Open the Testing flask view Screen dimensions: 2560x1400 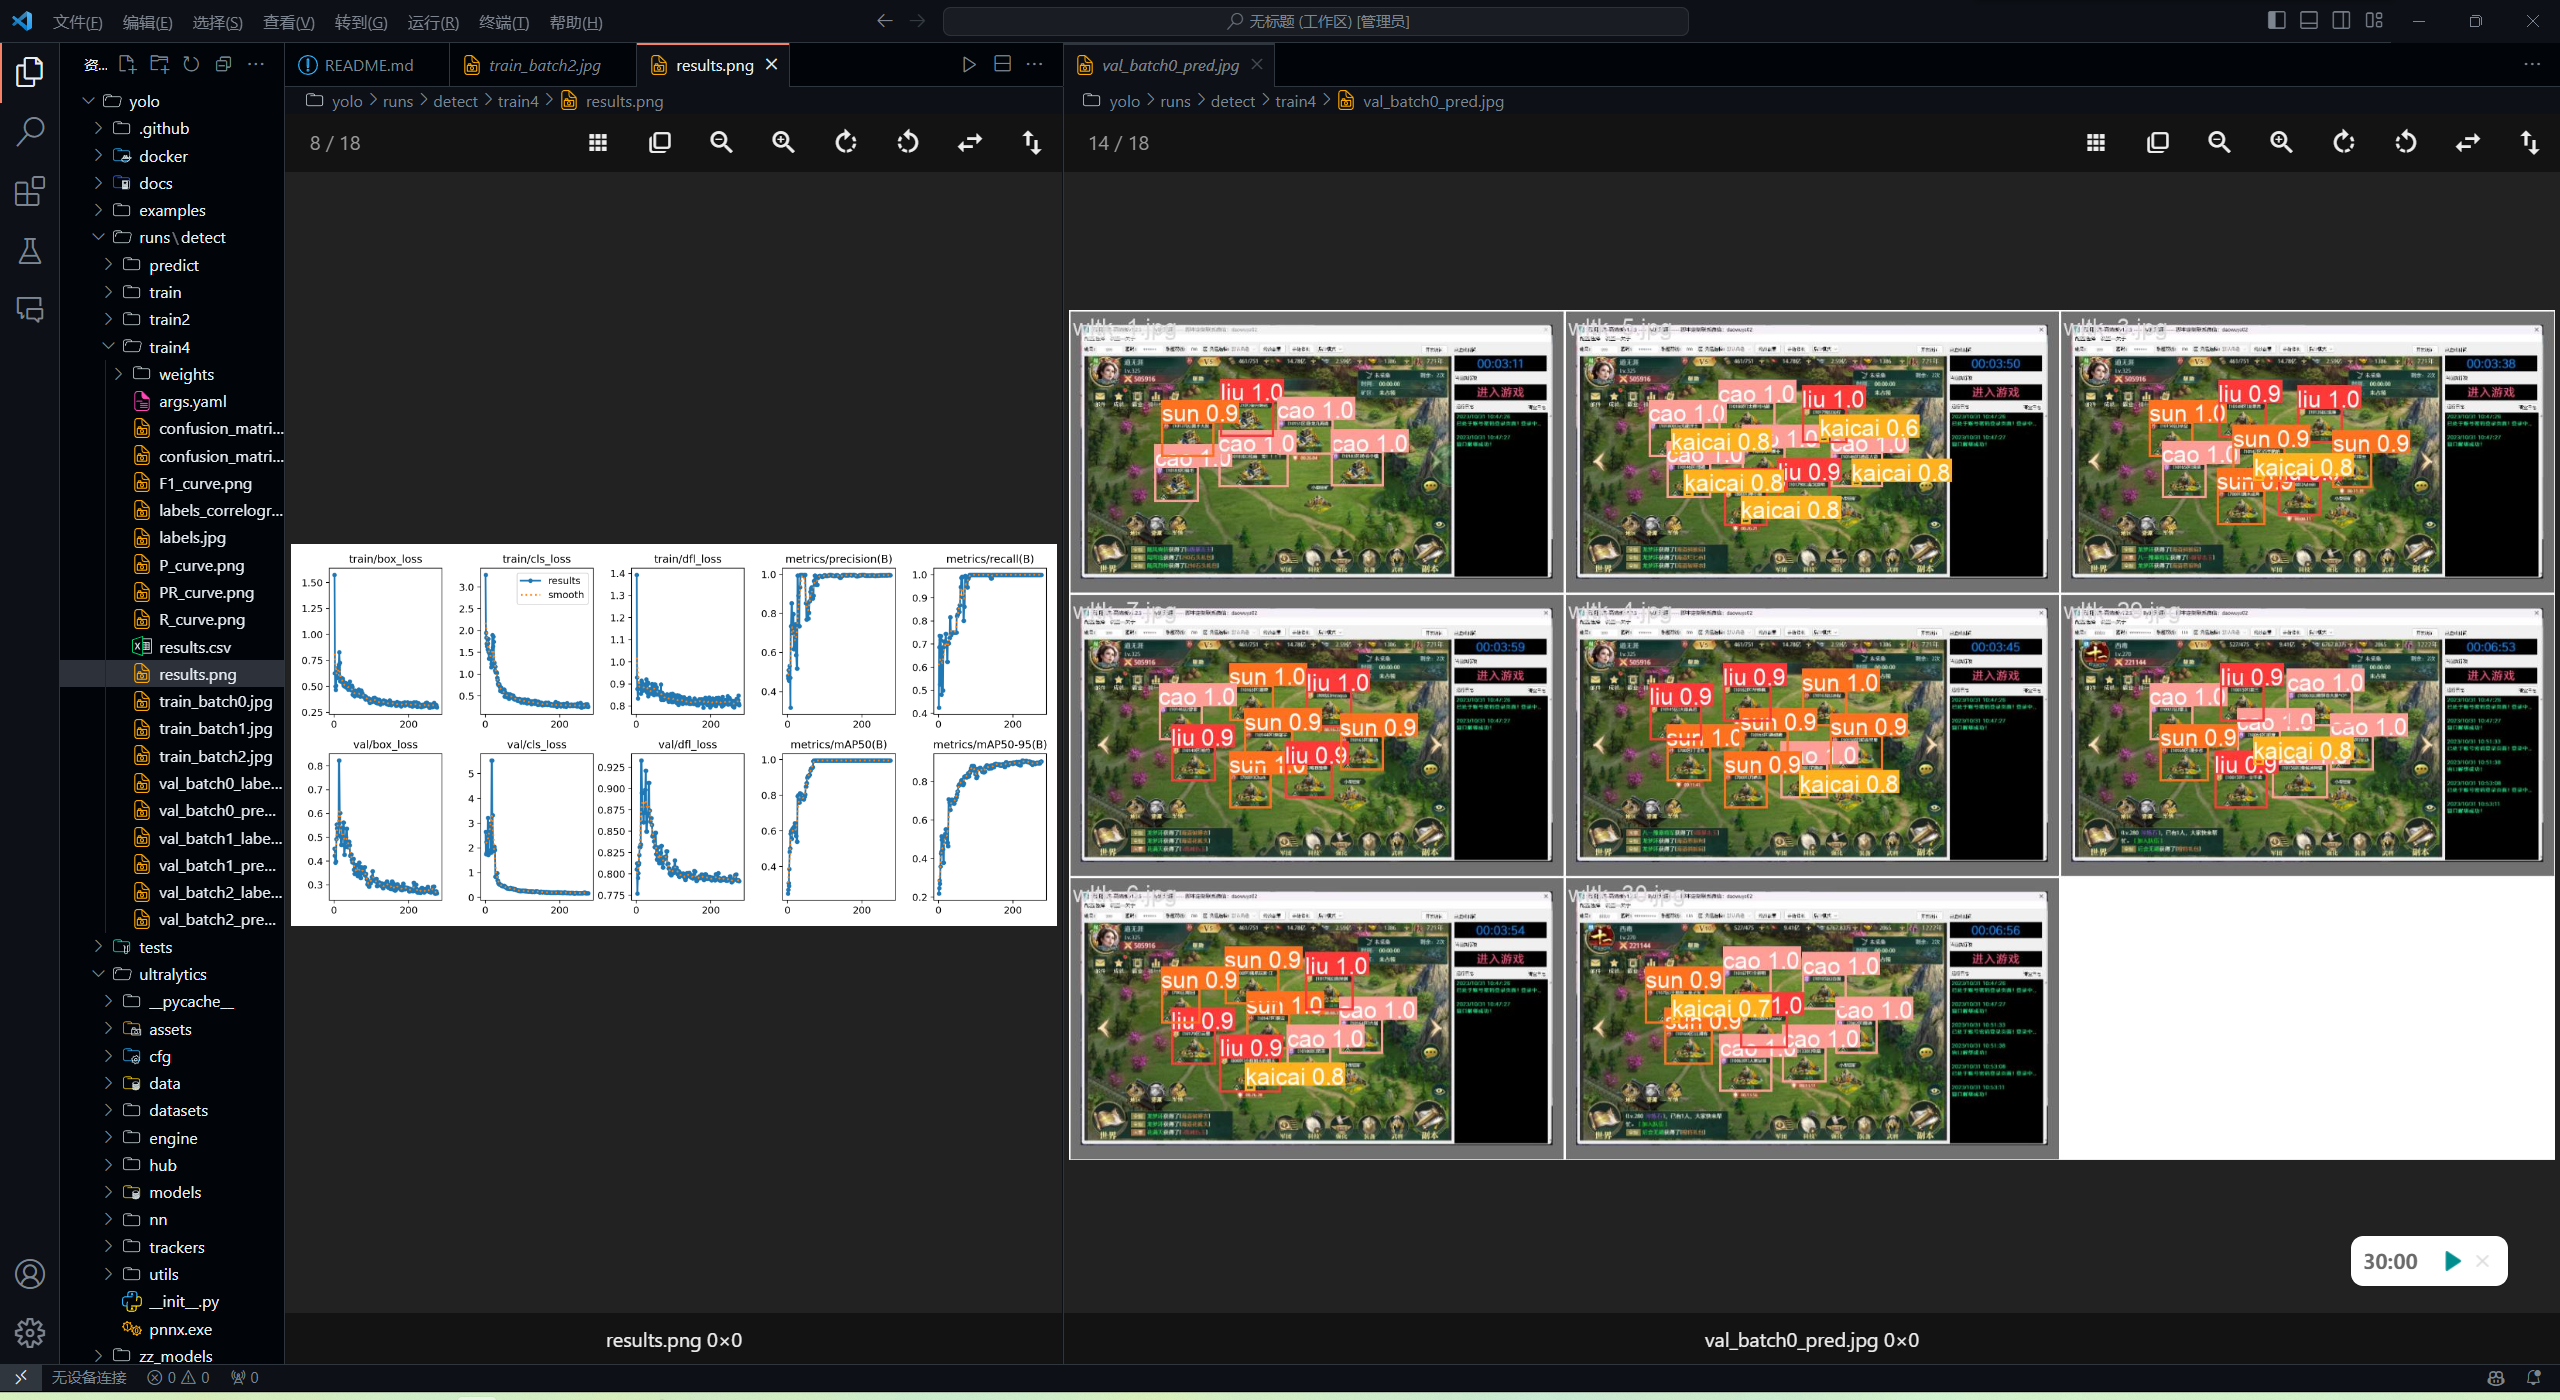tap(30, 251)
